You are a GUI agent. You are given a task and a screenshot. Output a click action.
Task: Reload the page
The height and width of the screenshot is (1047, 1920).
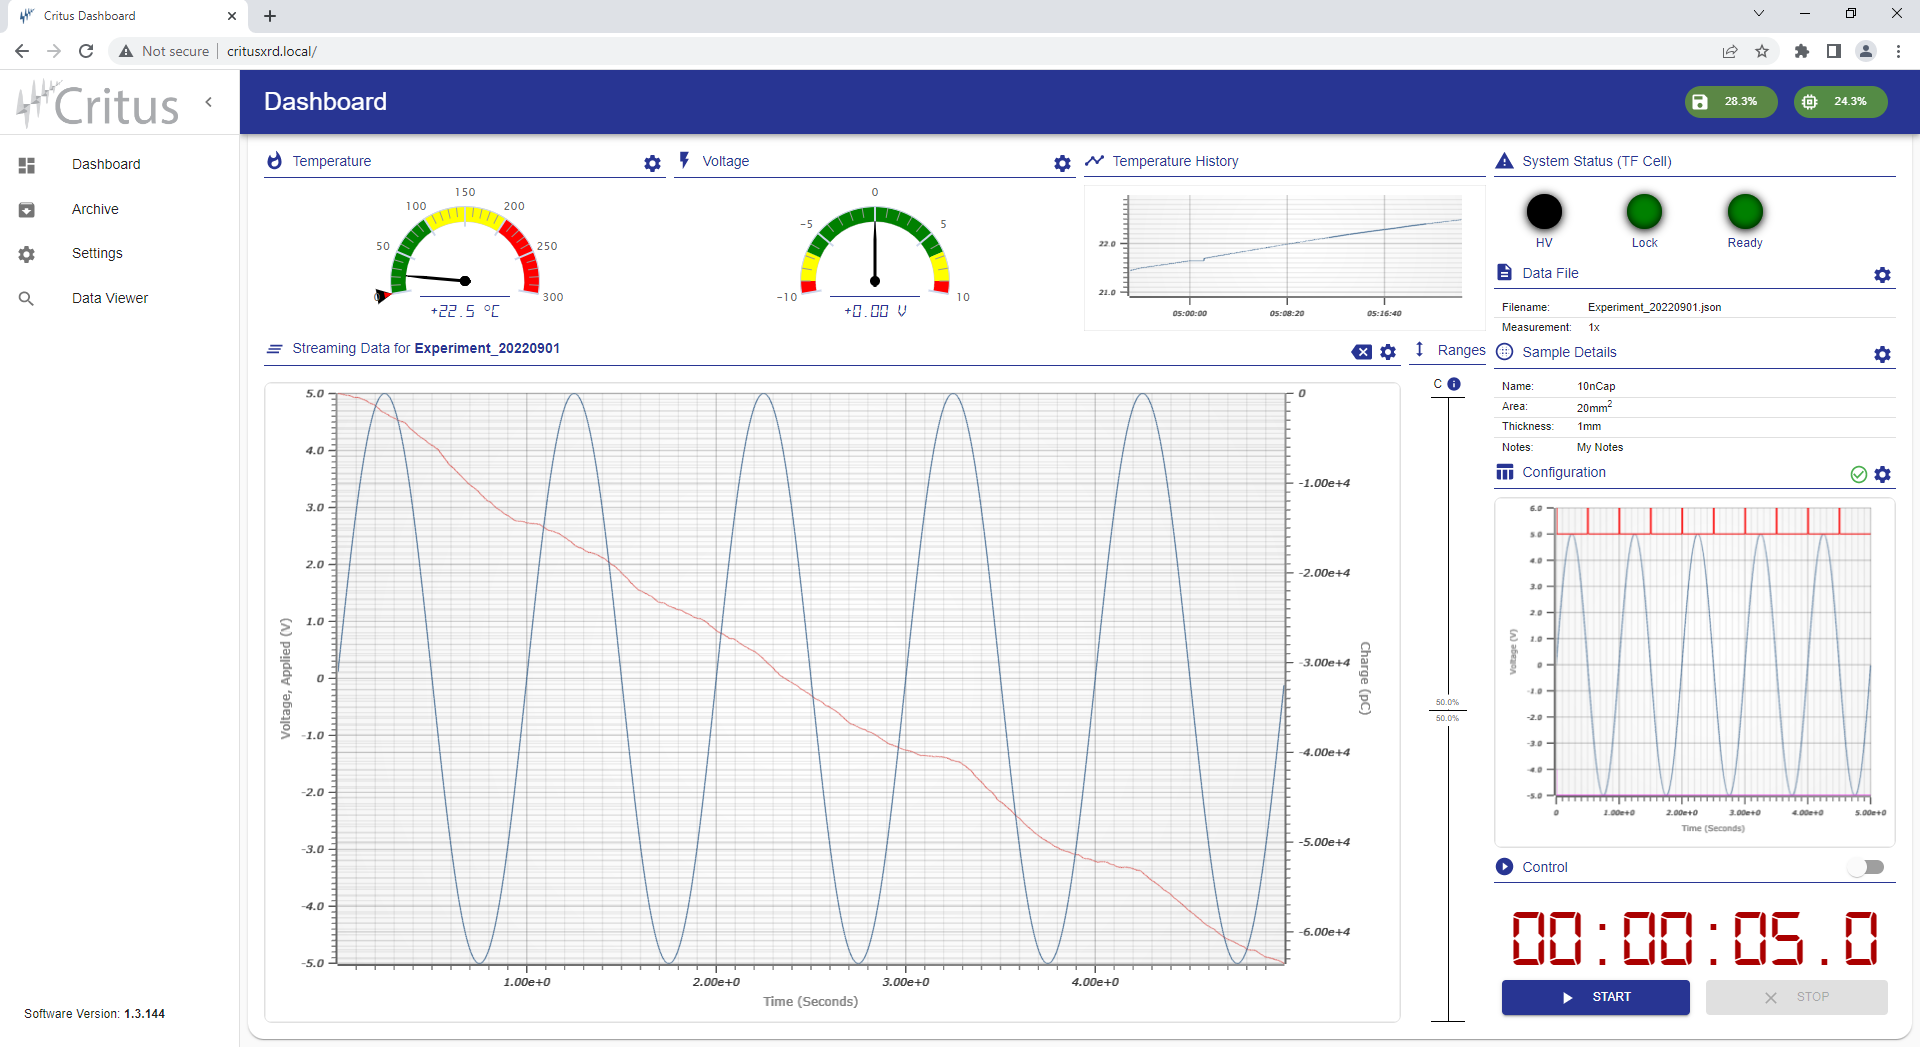pyautogui.click(x=86, y=51)
